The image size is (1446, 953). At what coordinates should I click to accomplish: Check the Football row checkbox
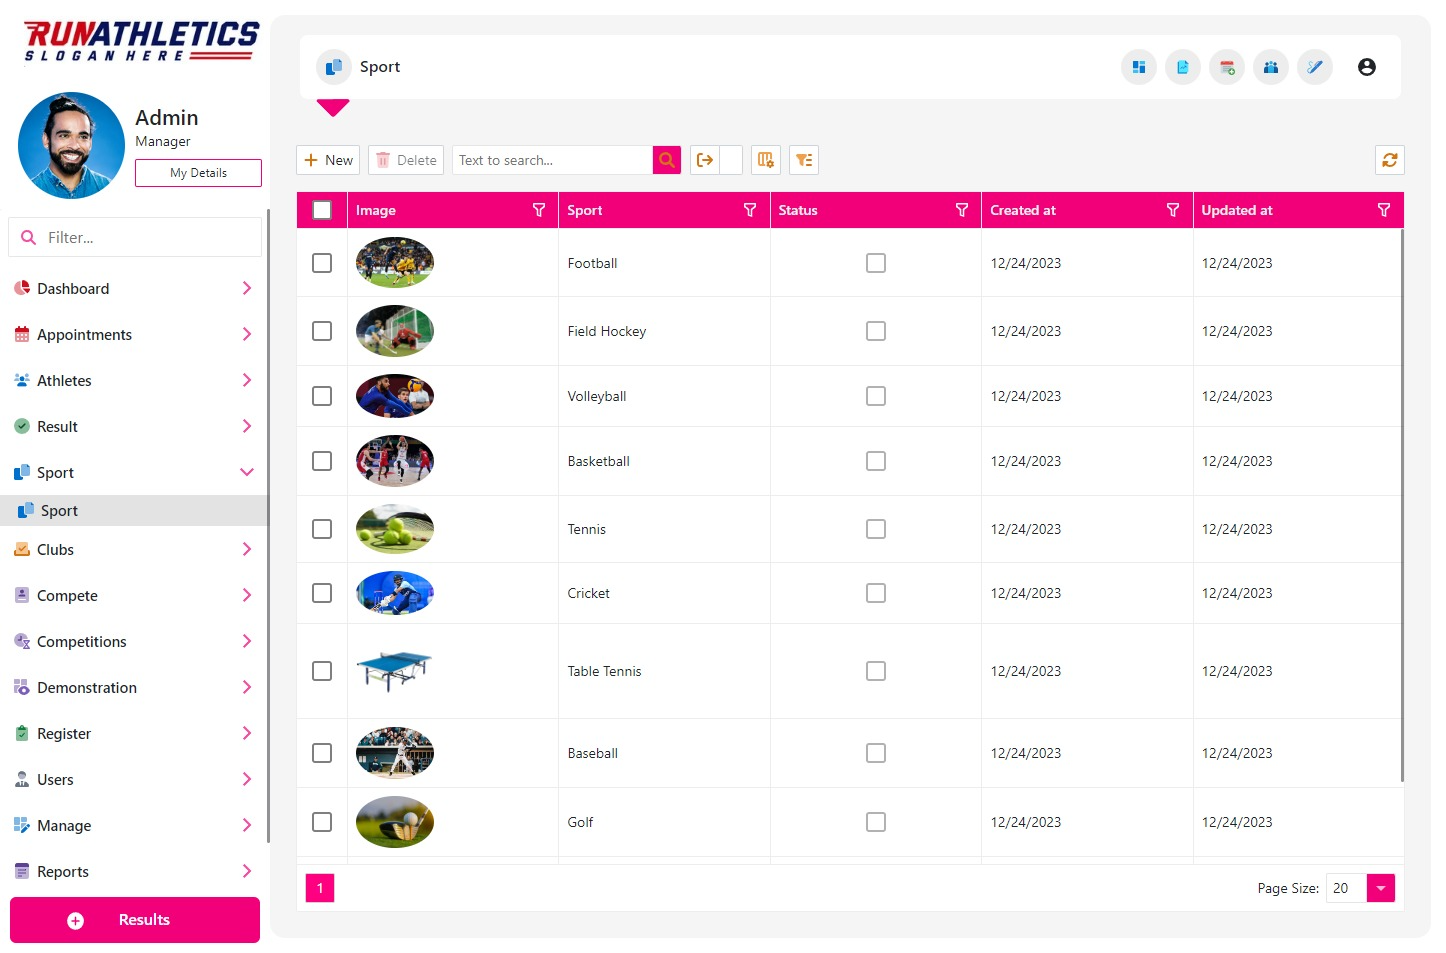(x=321, y=263)
